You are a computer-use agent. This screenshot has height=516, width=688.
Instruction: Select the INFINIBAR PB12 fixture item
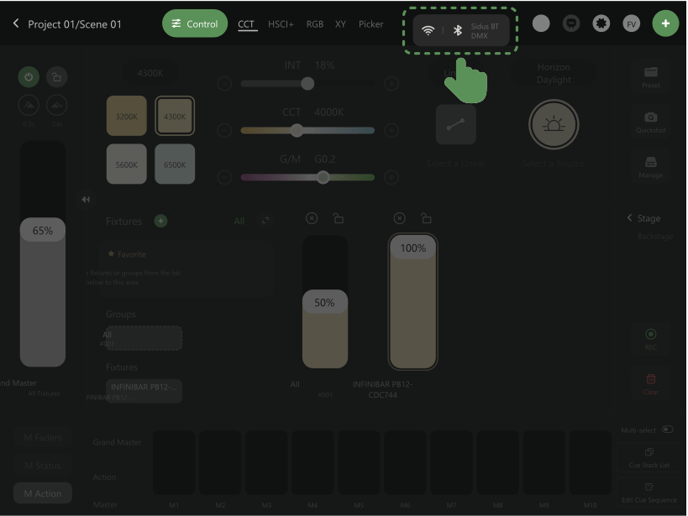(x=143, y=391)
